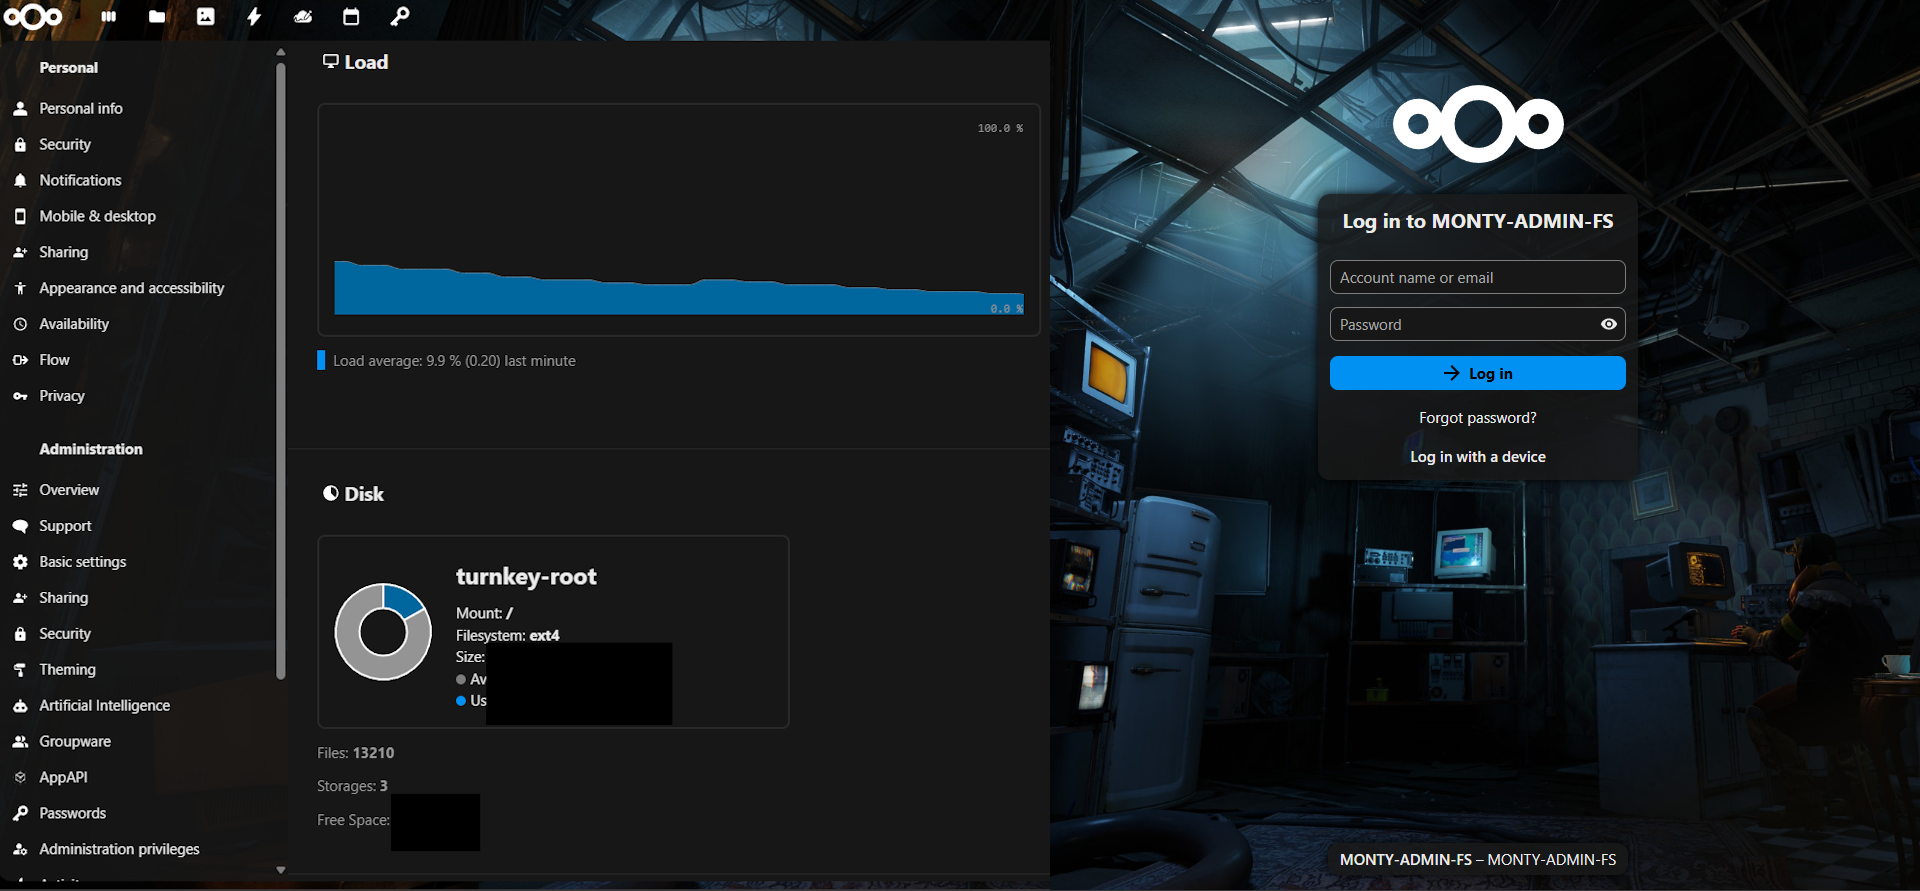The width and height of the screenshot is (1920, 891).
Task: Choose Log in with a device
Action: point(1477,457)
